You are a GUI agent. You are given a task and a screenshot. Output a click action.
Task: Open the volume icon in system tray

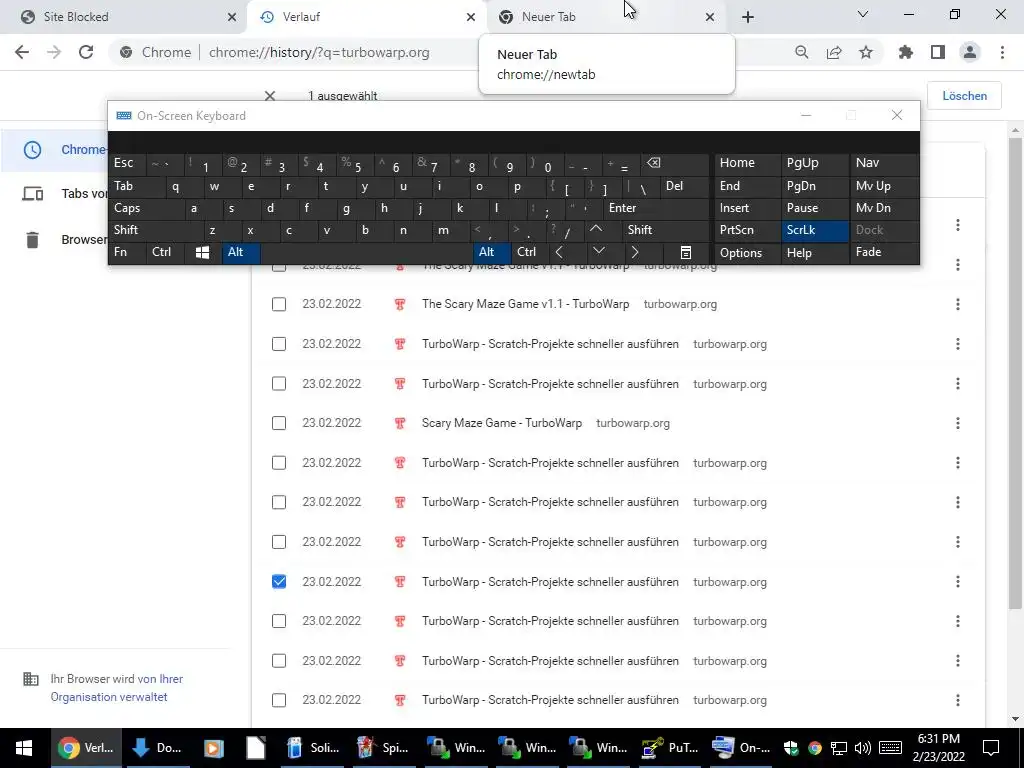[863, 748]
